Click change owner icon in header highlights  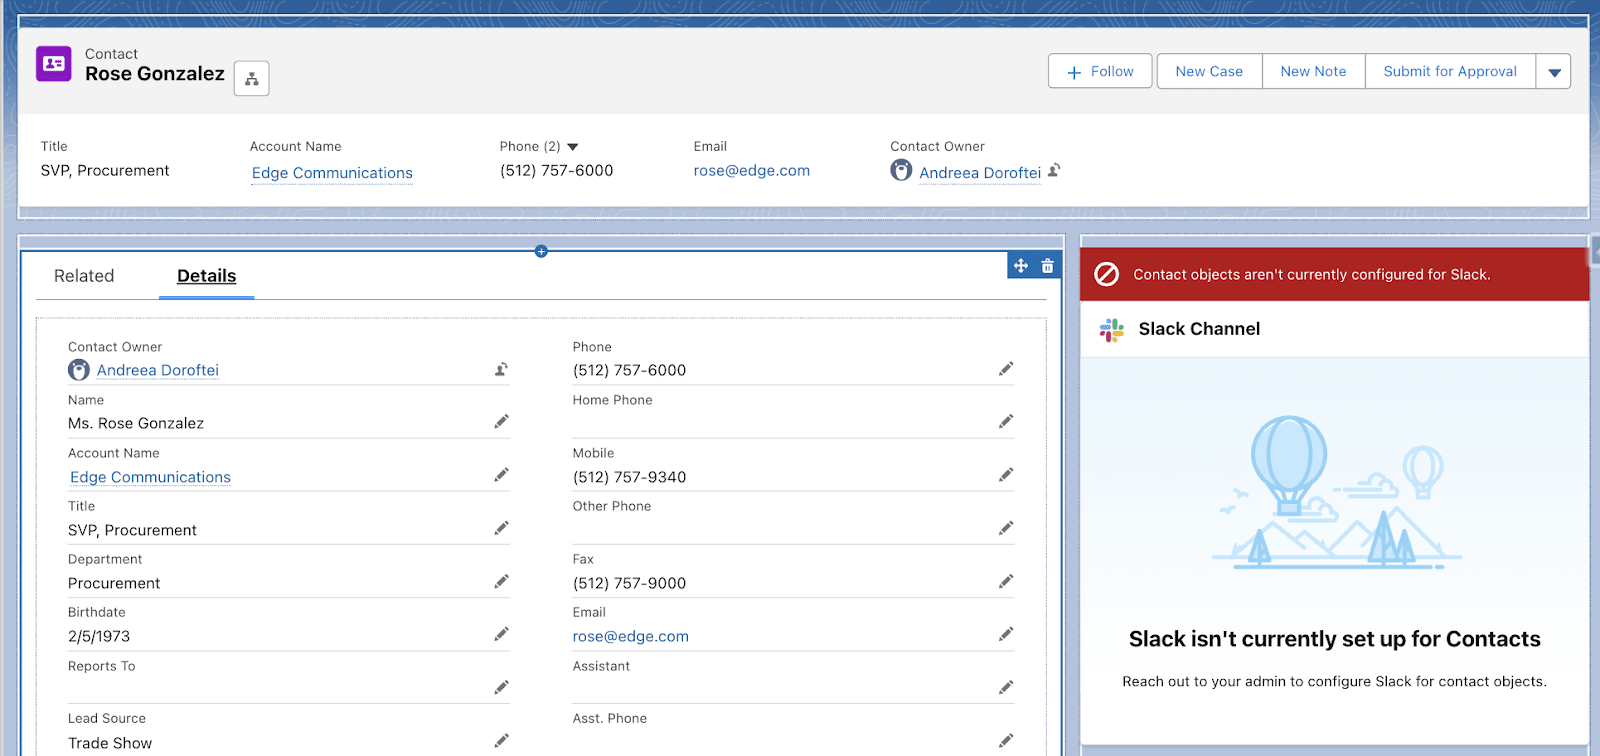click(x=1054, y=171)
